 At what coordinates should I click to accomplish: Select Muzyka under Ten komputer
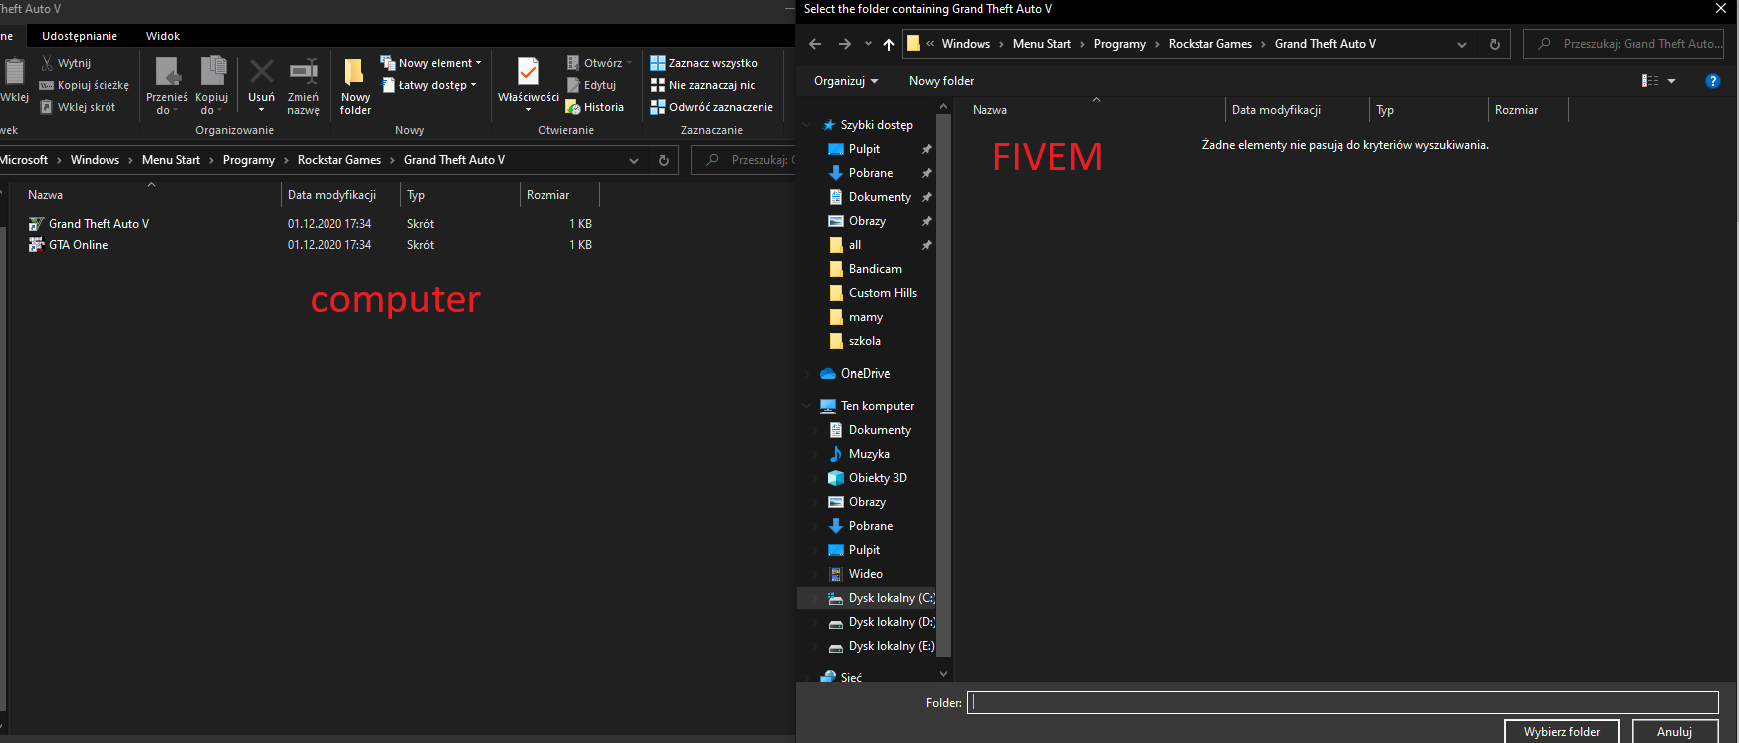pos(869,454)
